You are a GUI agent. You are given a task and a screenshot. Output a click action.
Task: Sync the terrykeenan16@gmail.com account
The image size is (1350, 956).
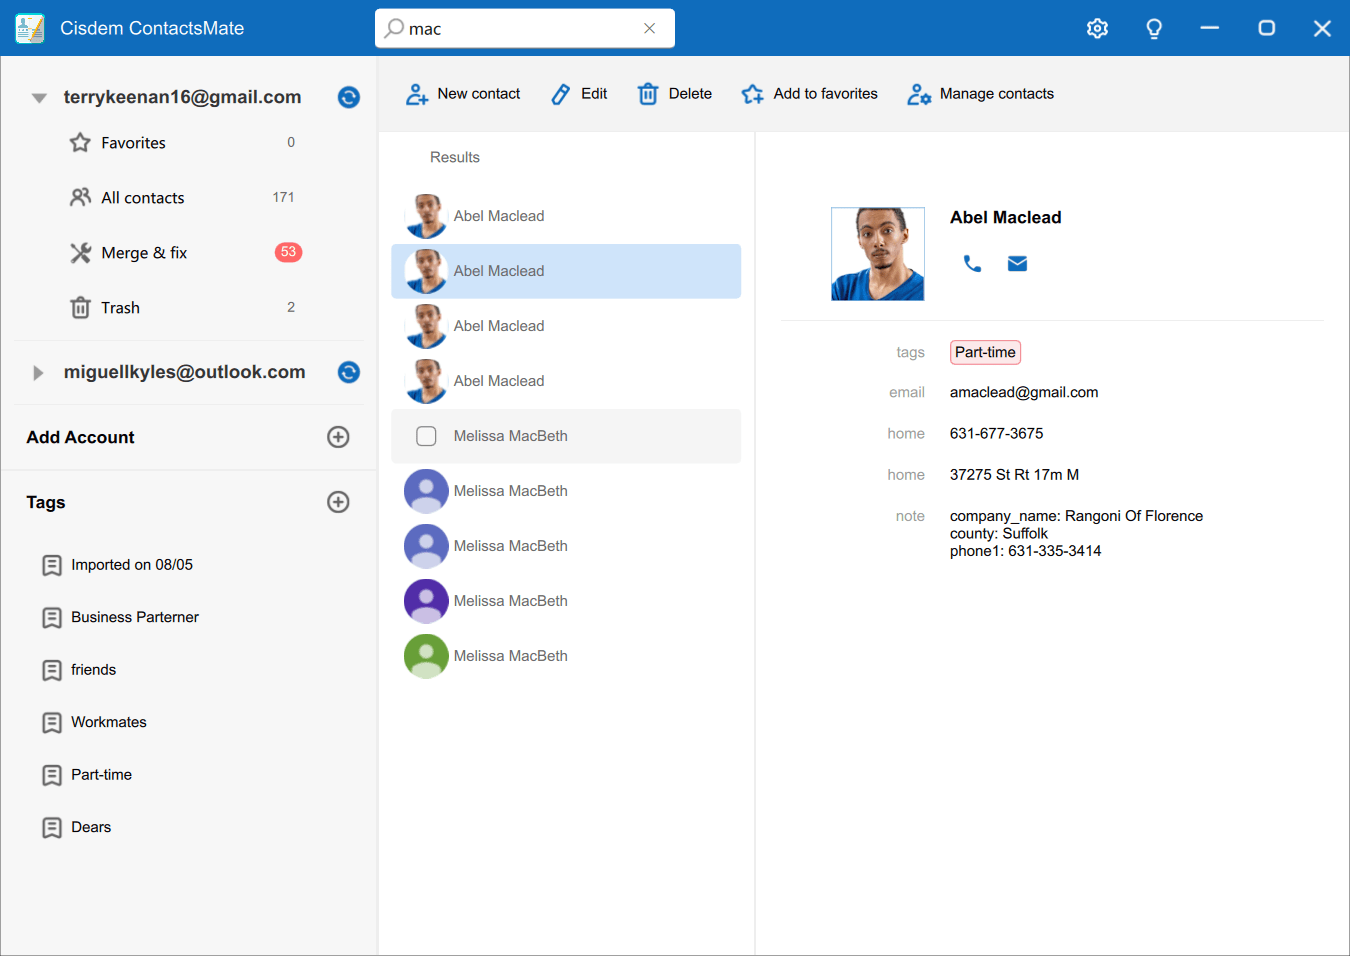348,97
